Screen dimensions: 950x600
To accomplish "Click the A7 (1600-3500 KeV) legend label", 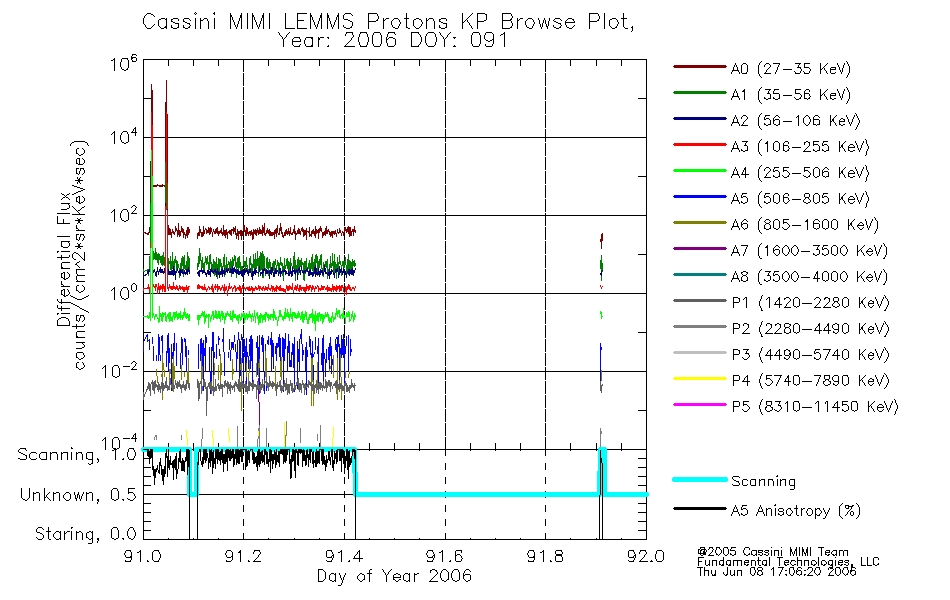I will (x=809, y=251).
